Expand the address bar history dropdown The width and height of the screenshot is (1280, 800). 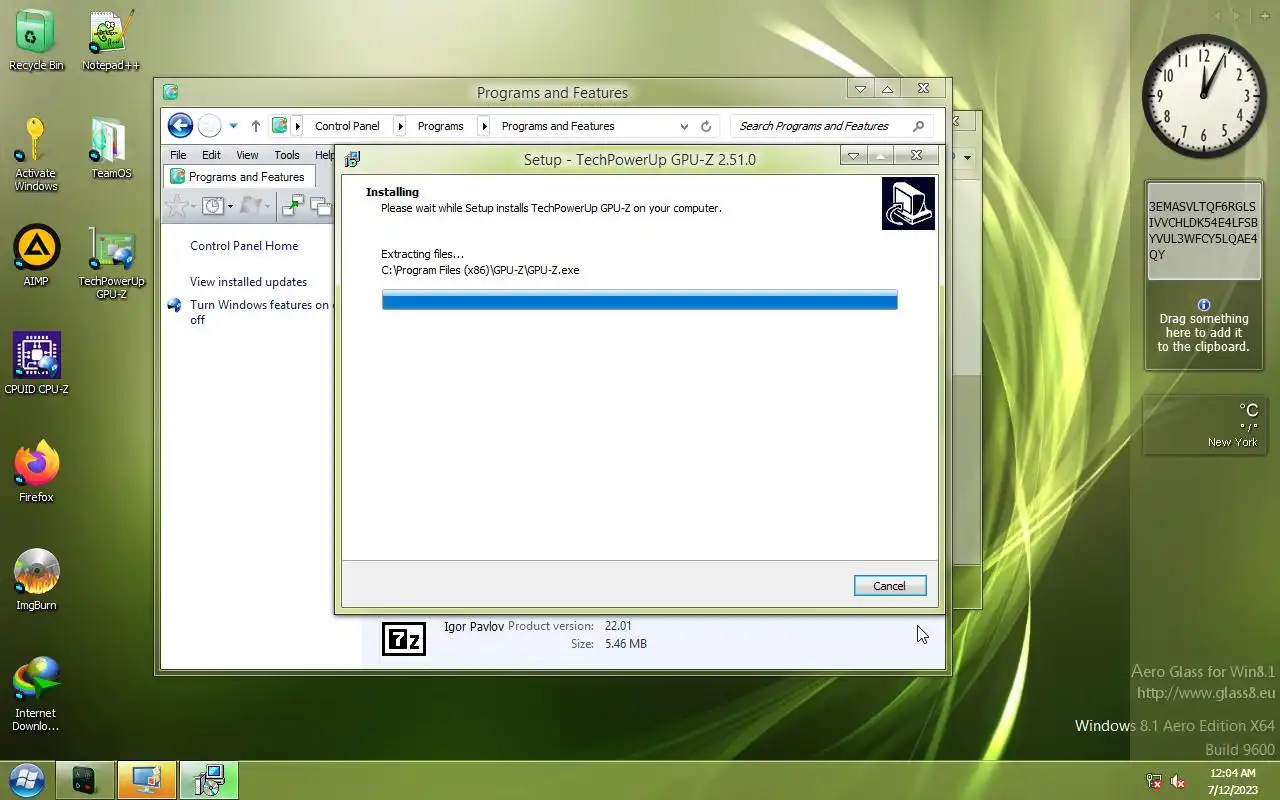pyautogui.click(x=684, y=126)
